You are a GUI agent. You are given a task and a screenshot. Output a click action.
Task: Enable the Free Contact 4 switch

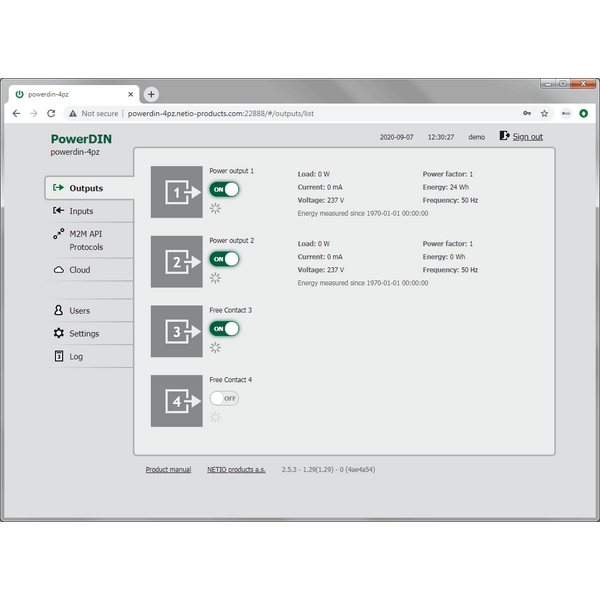click(224, 398)
